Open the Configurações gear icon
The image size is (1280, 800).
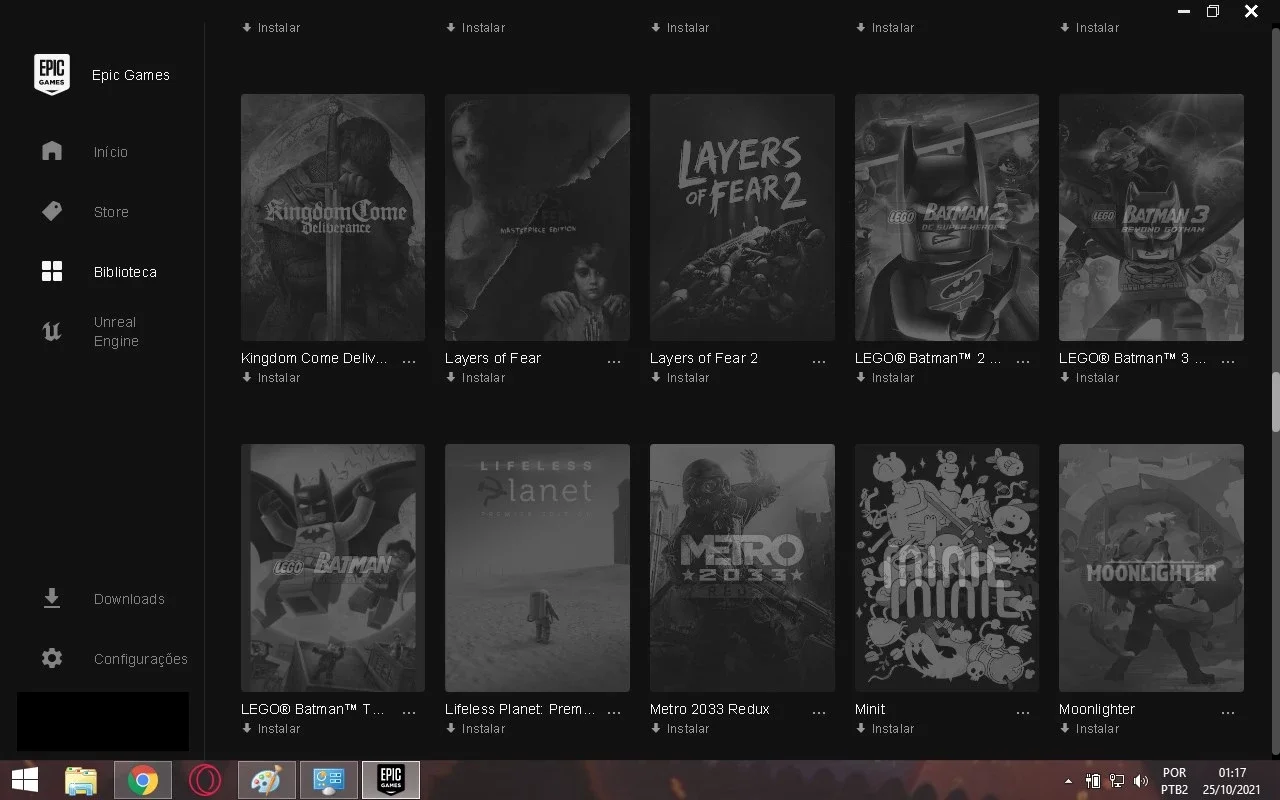tap(52, 658)
